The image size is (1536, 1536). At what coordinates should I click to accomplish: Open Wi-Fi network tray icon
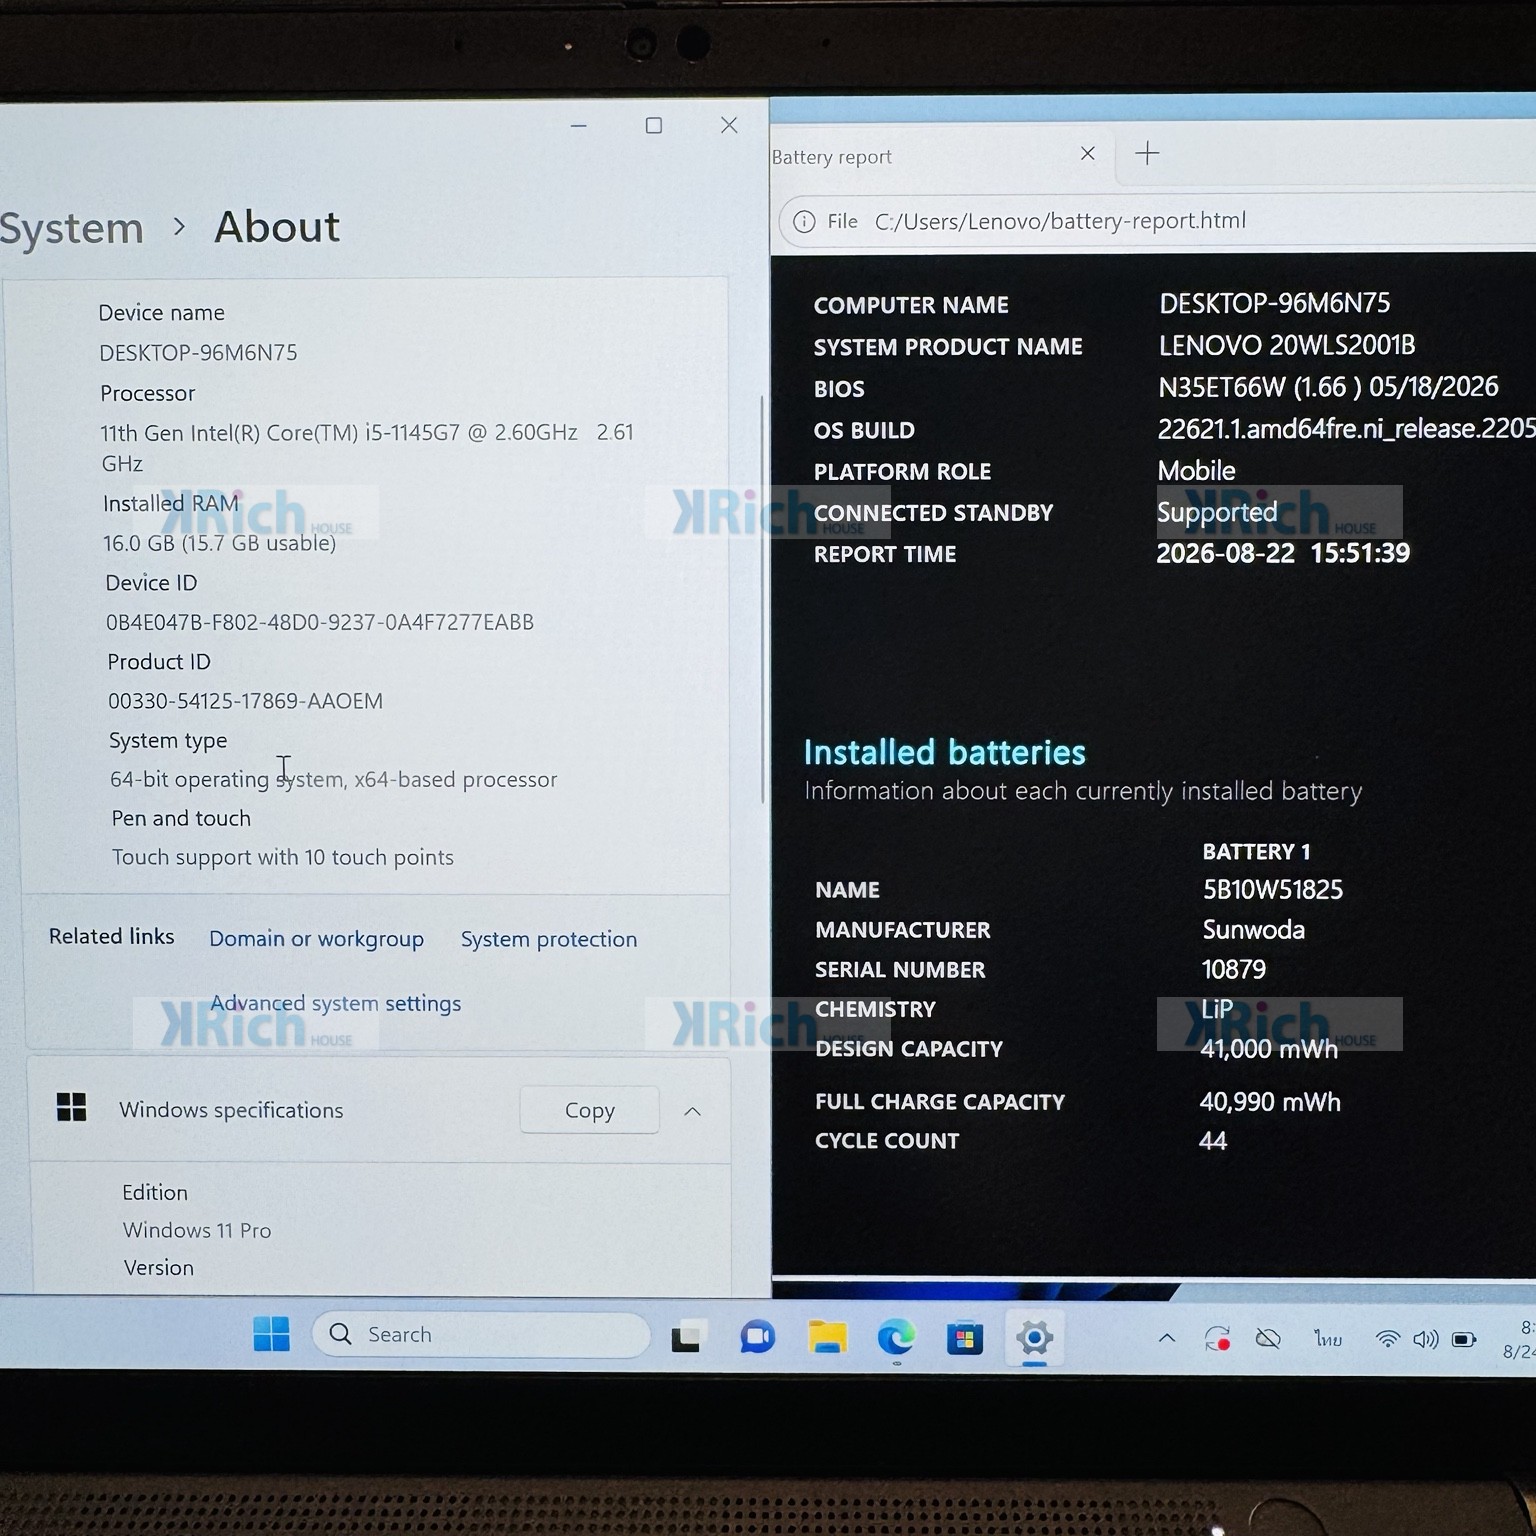click(x=1387, y=1339)
